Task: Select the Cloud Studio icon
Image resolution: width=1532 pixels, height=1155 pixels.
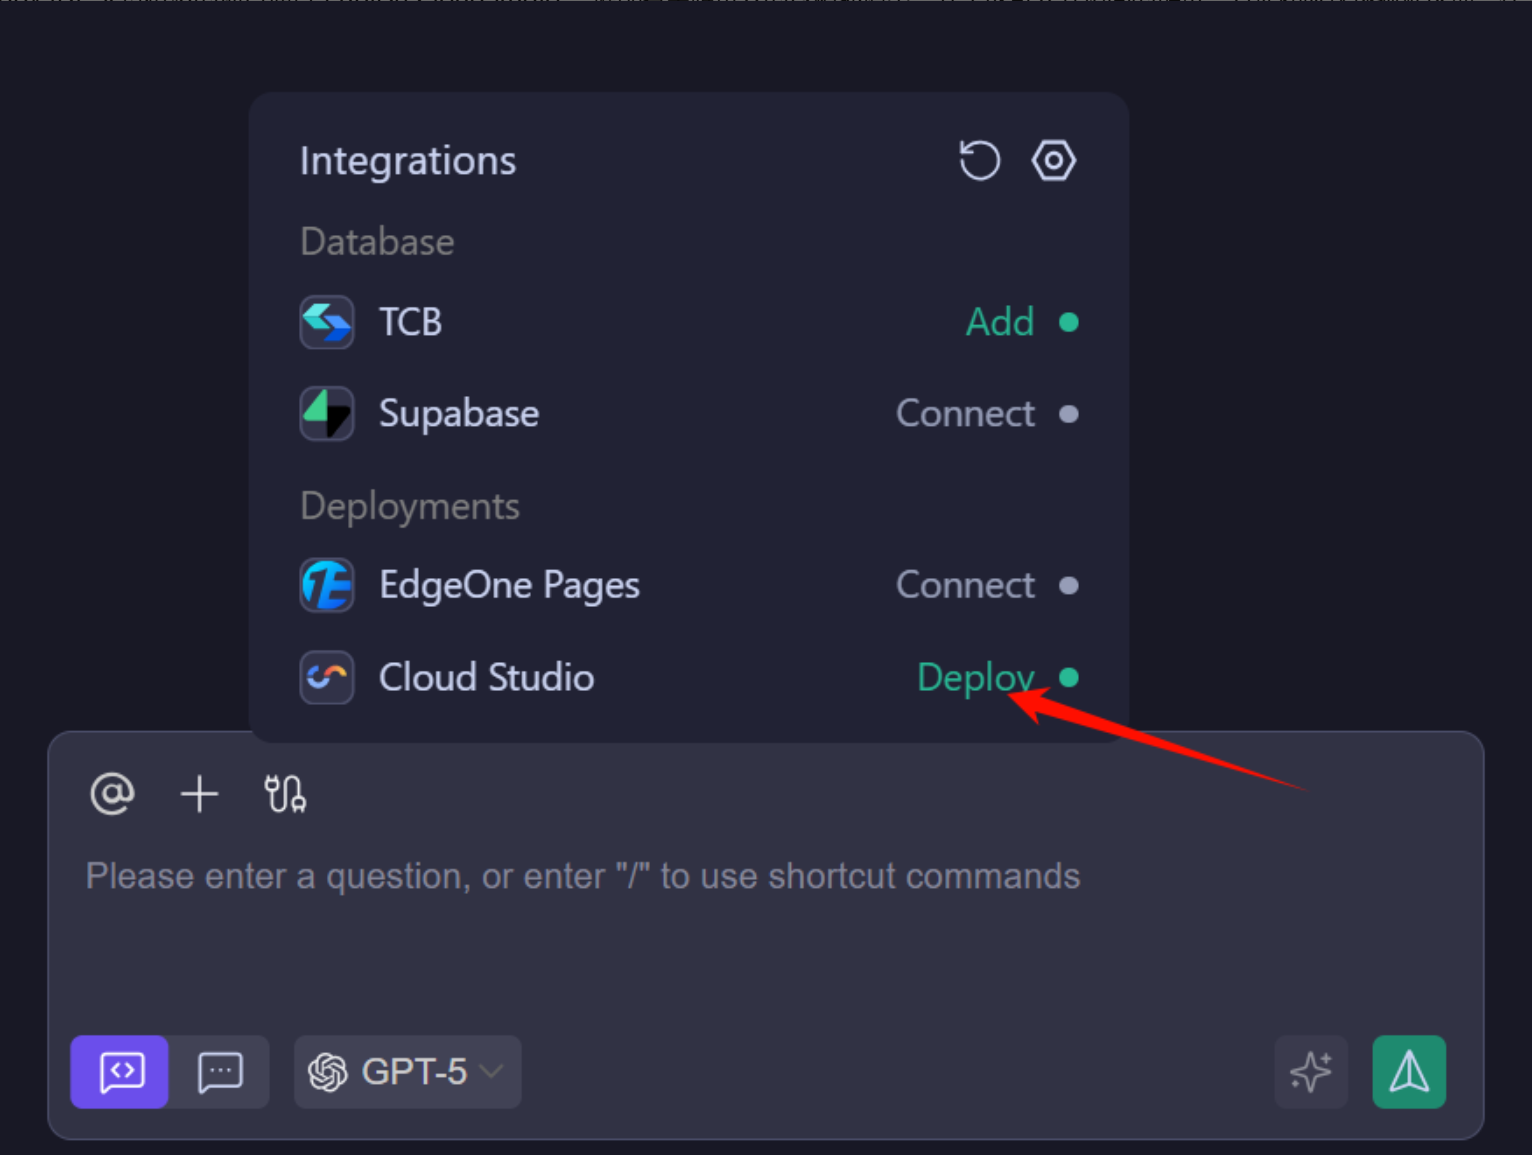Action: pyautogui.click(x=326, y=677)
